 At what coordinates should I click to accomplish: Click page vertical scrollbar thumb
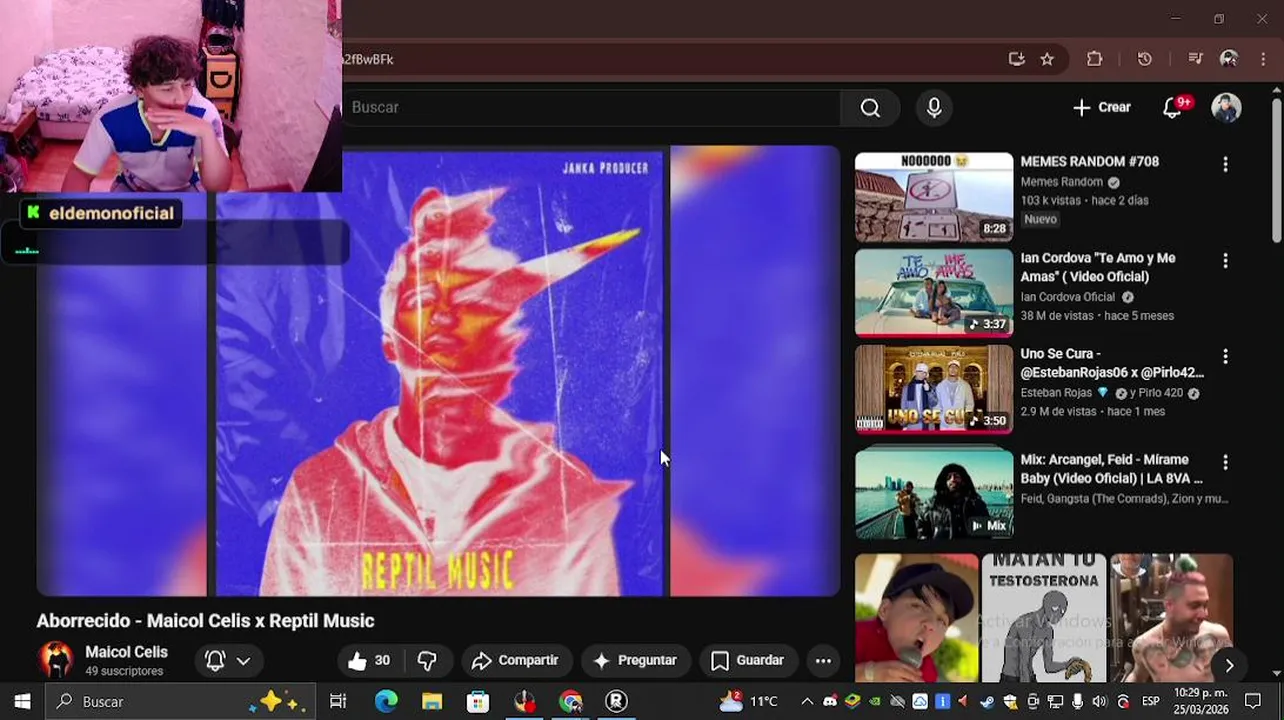(1277, 170)
